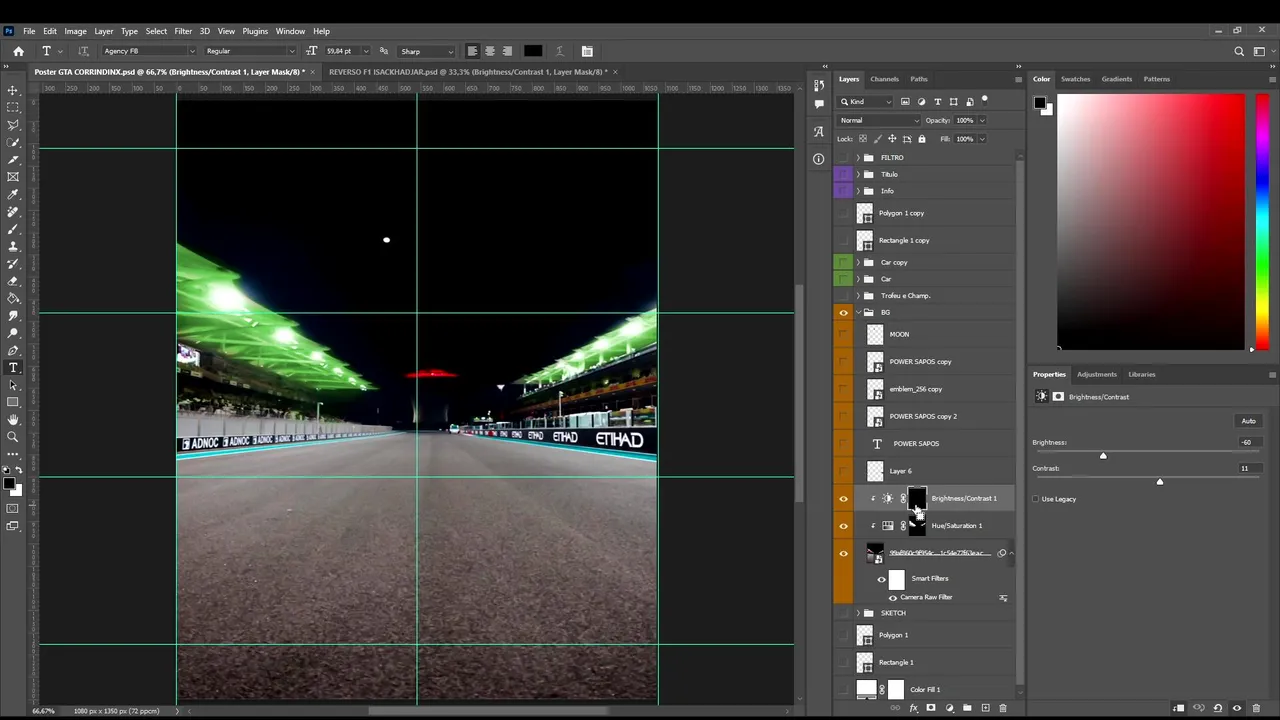Switch to the Swatches tab
1280x720 pixels.
(1075, 79)
